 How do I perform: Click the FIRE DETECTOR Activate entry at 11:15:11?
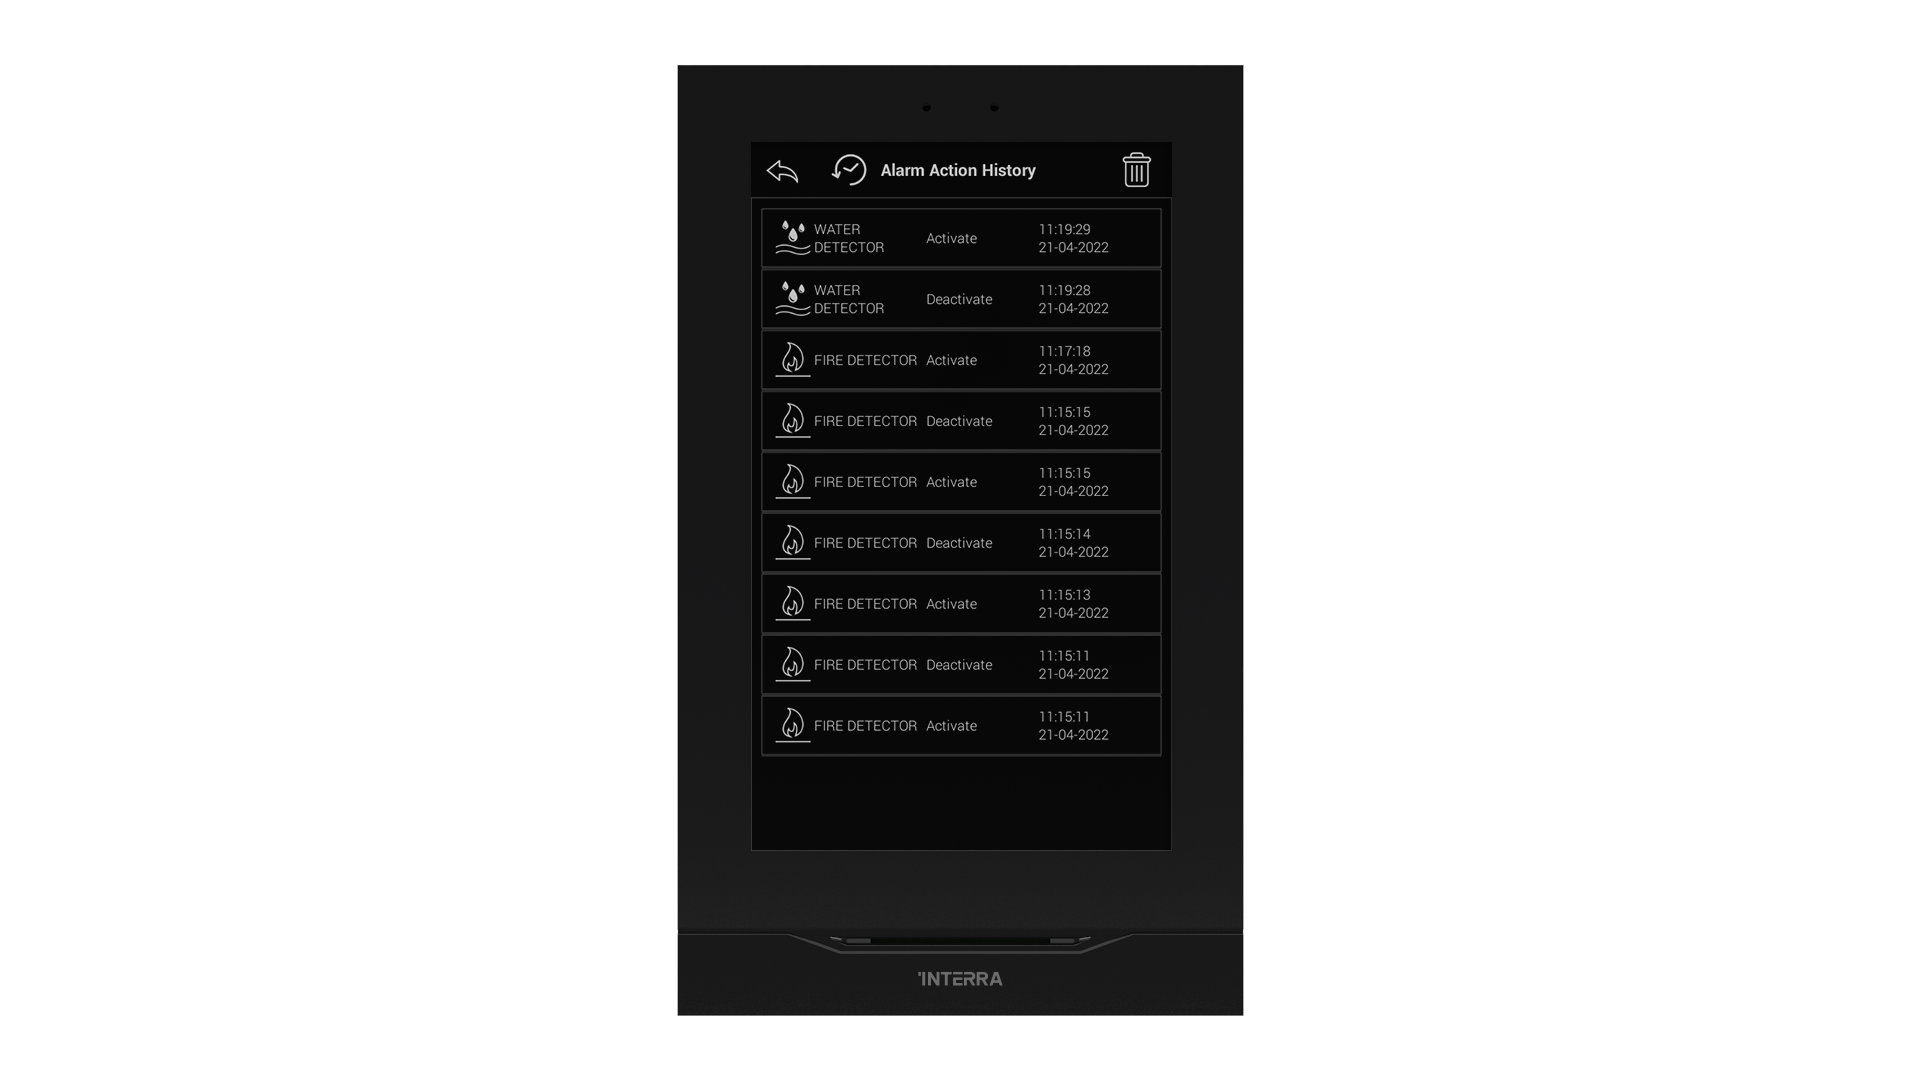pos(960,725)
